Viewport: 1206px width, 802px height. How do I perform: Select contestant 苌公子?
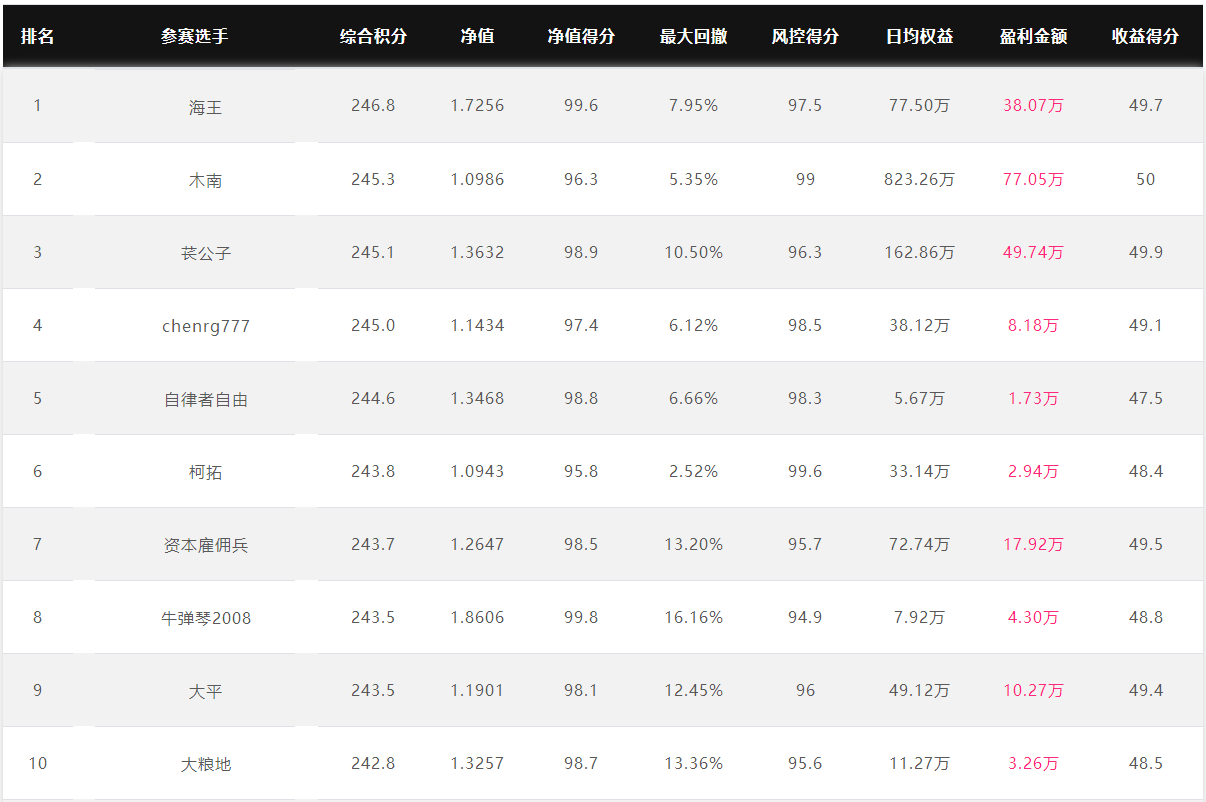coord(205,253)
